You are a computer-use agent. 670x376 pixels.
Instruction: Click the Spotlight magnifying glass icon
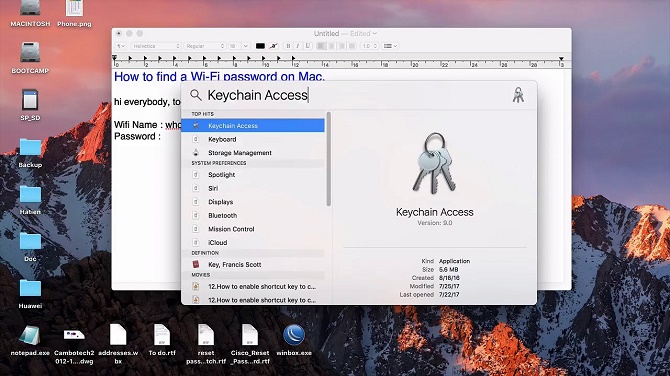pyautogui.click(x=196, y=95)
